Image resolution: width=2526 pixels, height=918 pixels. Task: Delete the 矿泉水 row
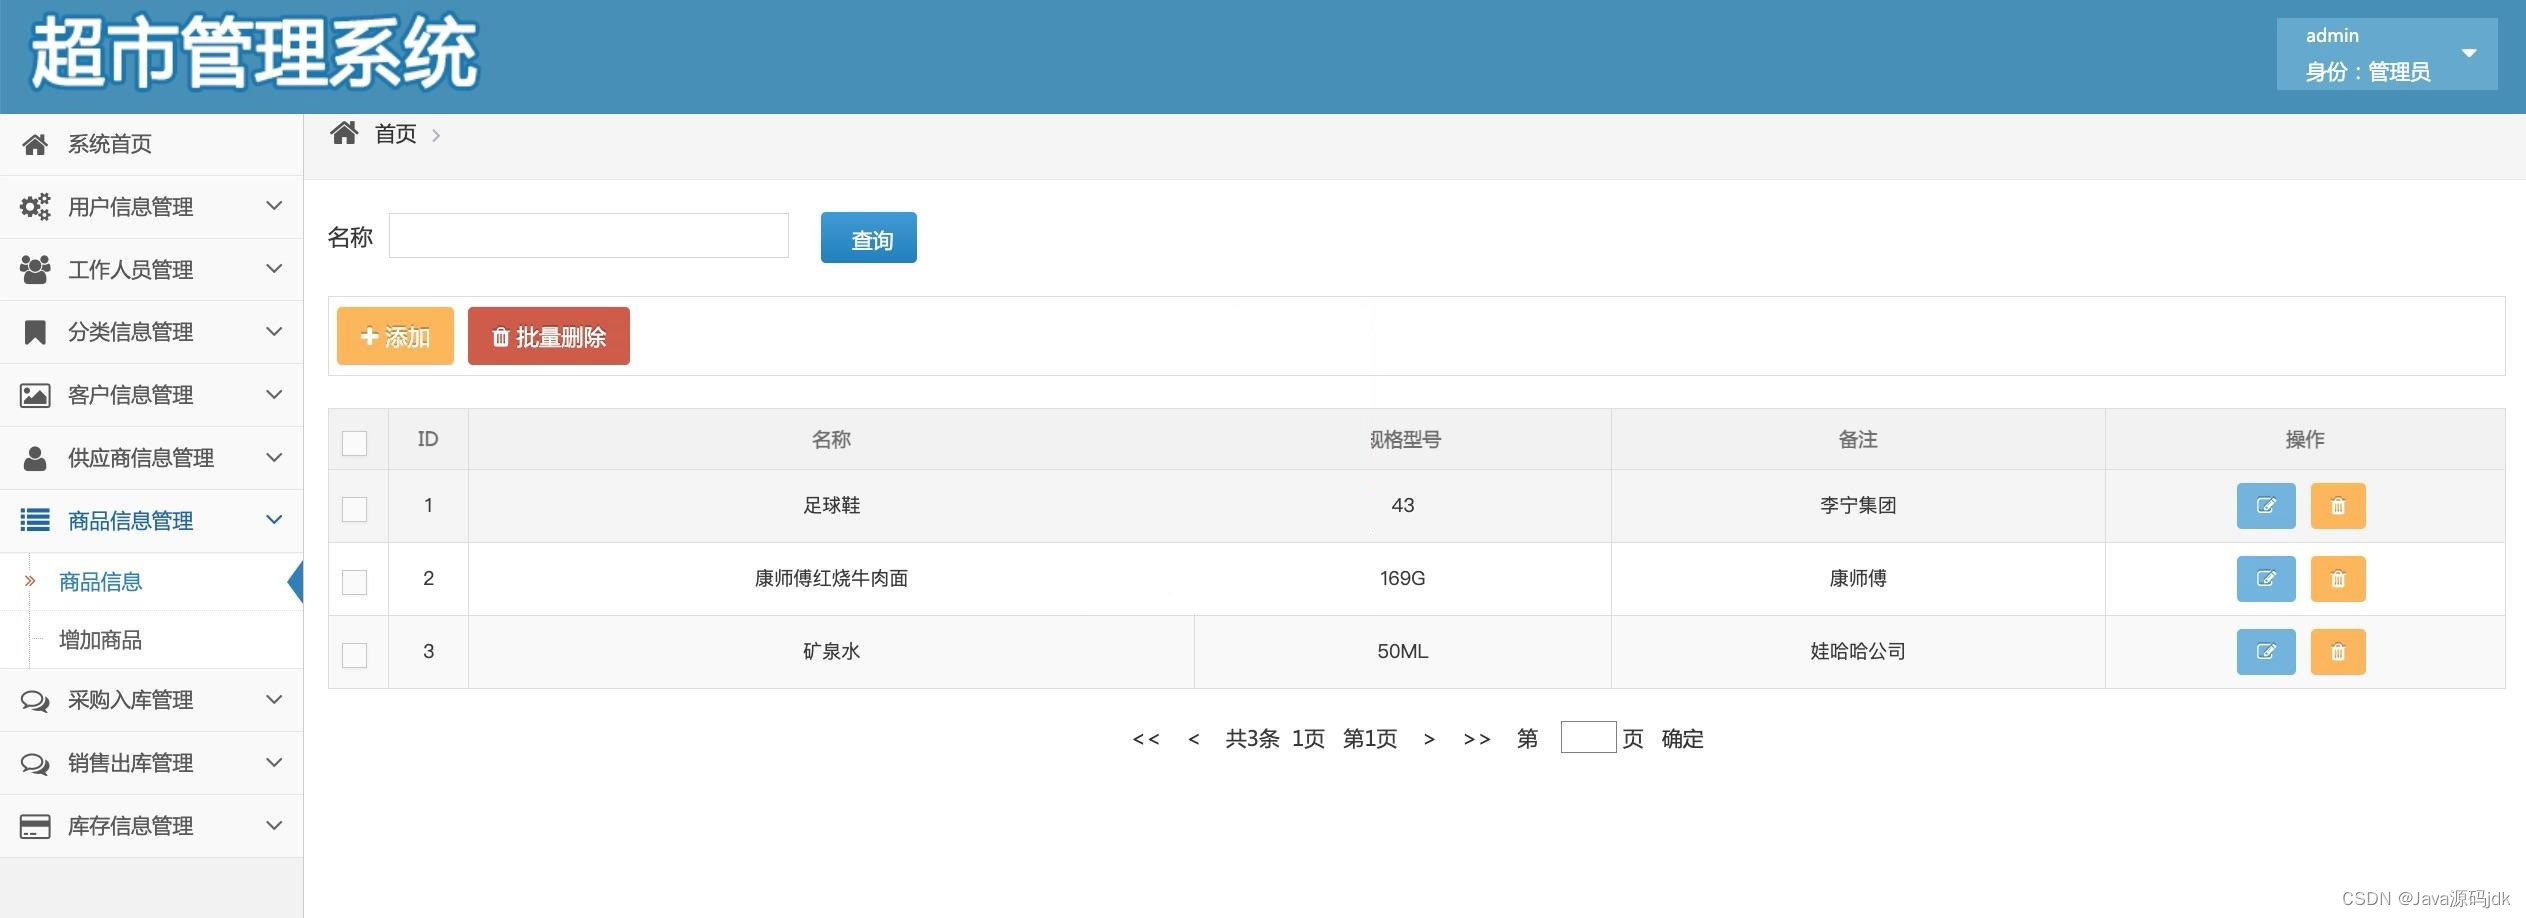tap(2338, 652)
